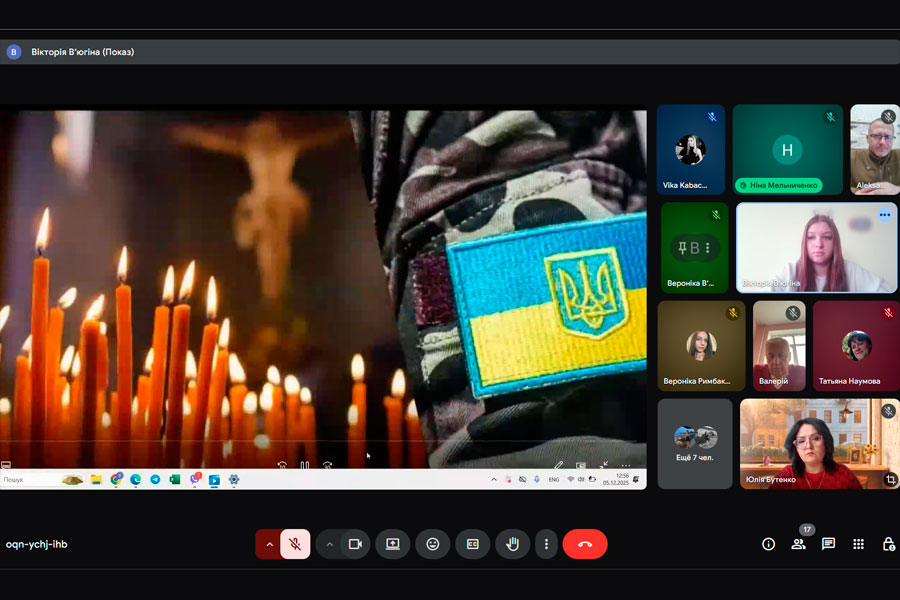This screenshot has height=600, width=900.
Task: Open meeting details info icon
Action: [768, 544]
